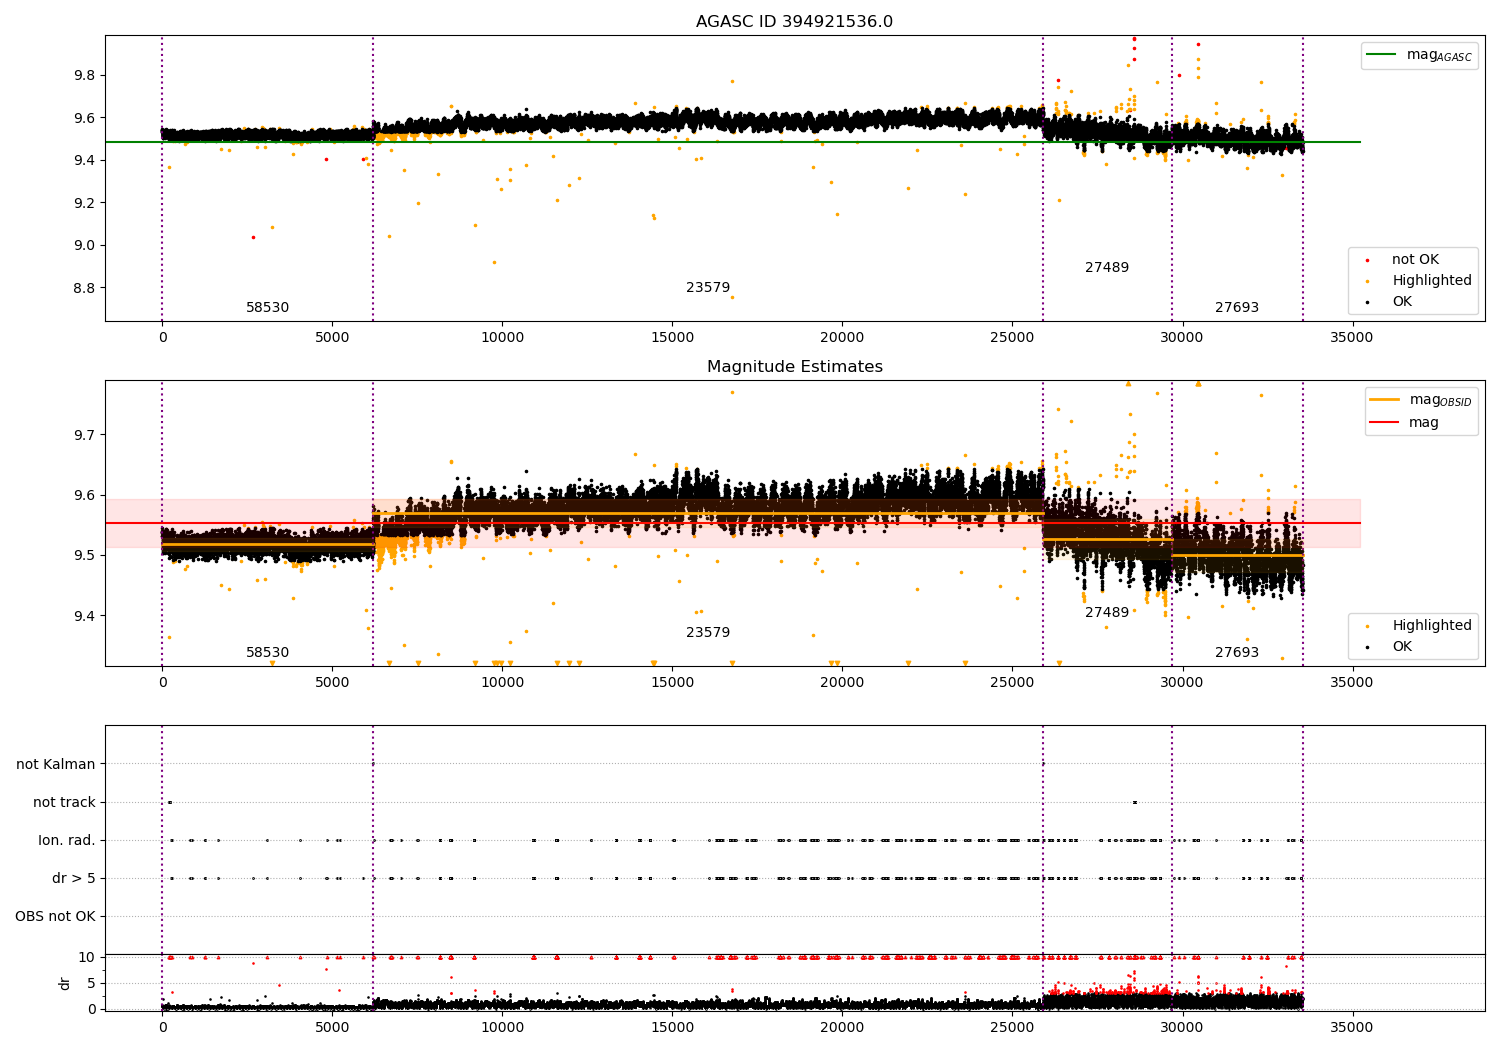Click the orange mag OBSID legend line sample
This screenshot has width=1500, height=1050.
1384,400
